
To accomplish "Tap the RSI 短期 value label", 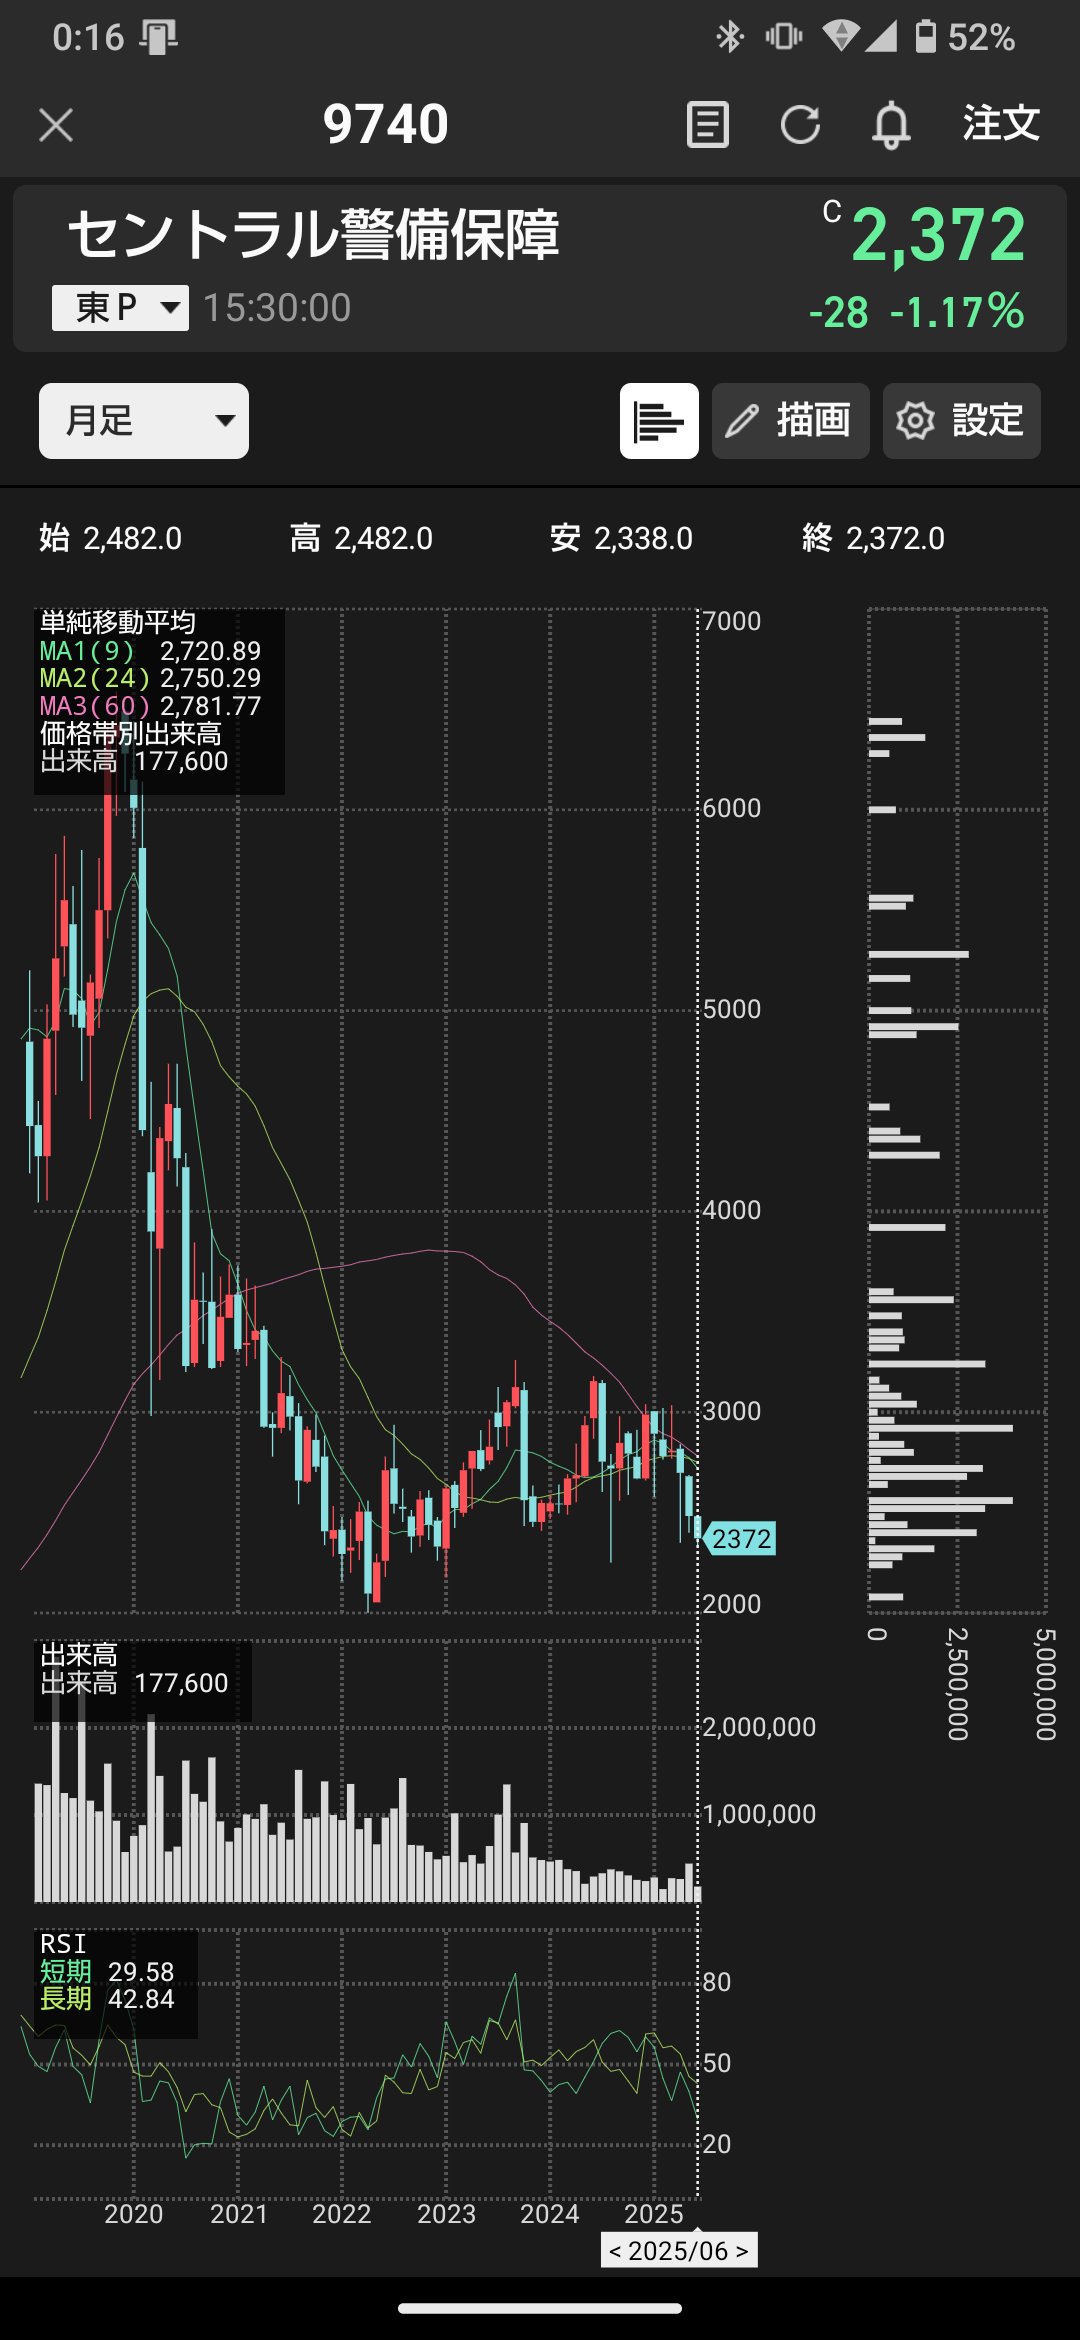I will click(107, 1972).
